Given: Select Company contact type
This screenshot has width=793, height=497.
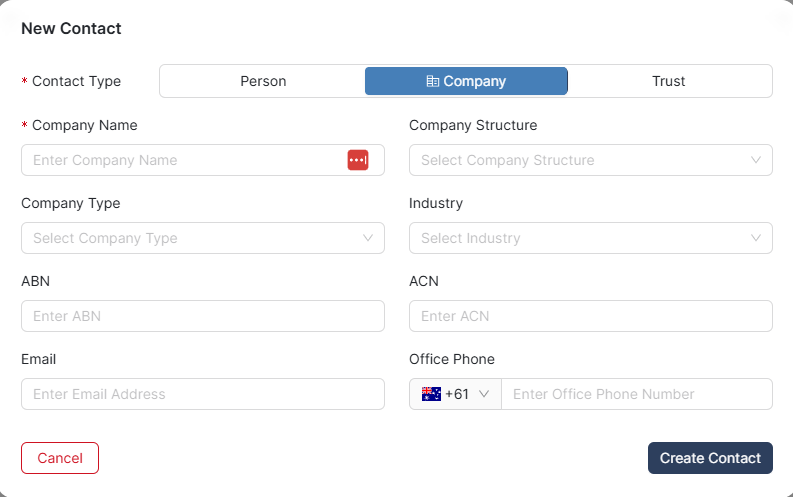Looking at the screenshot, I should tap(466, 81).
